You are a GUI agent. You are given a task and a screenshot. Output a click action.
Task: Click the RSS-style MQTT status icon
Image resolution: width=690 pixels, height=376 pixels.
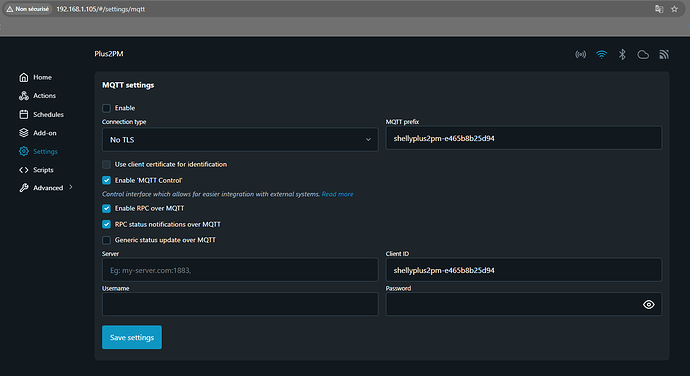point(664,55)
